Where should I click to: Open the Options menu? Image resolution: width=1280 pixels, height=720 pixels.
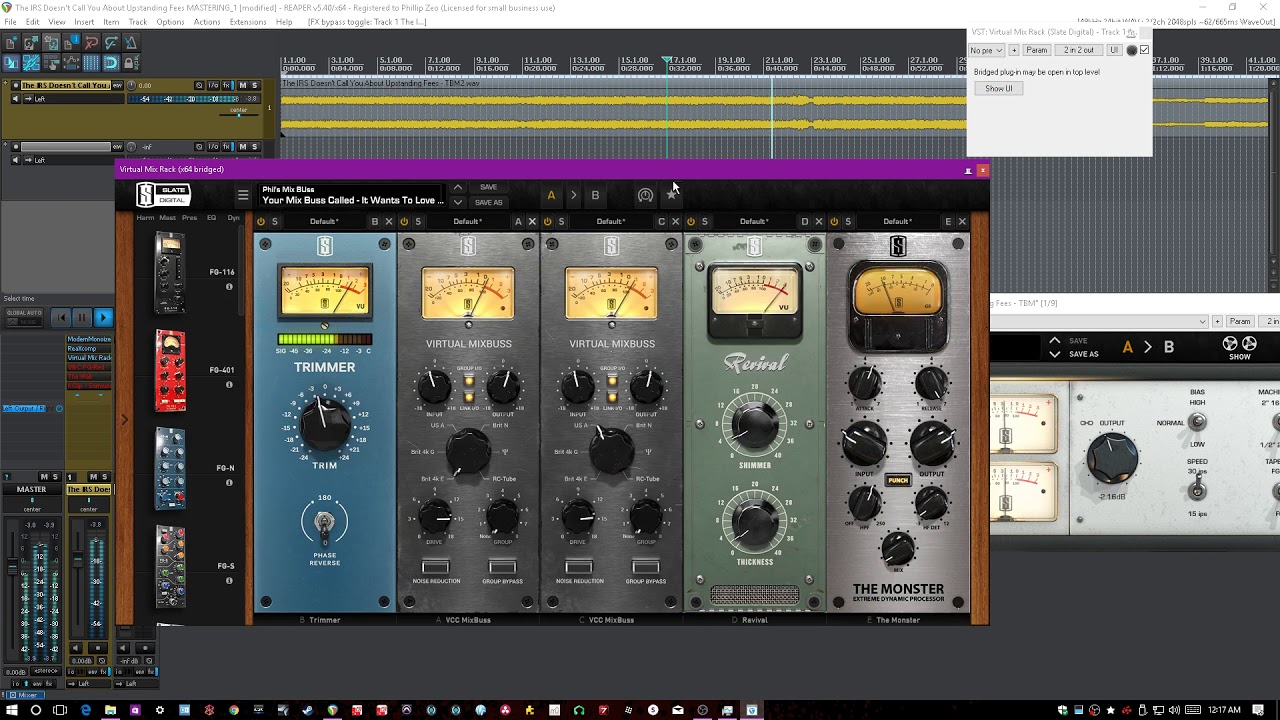click(170, 22)
